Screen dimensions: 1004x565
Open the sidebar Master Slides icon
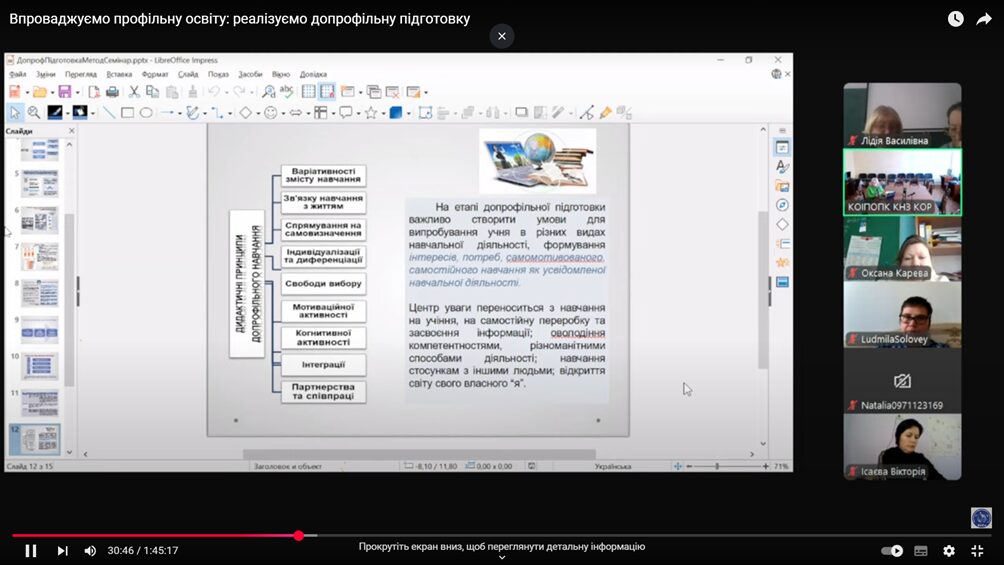tap(782, 282)
